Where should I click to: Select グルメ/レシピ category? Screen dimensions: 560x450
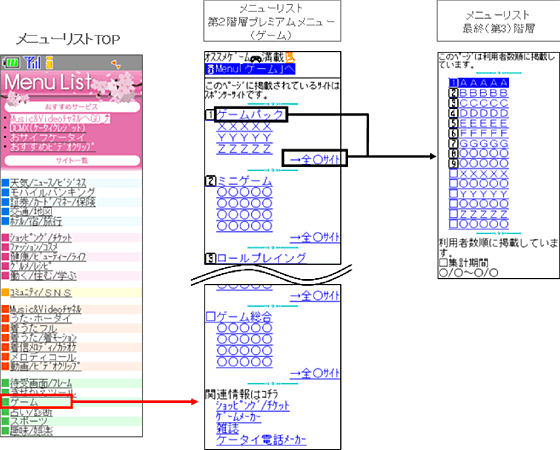pos(31,266)
